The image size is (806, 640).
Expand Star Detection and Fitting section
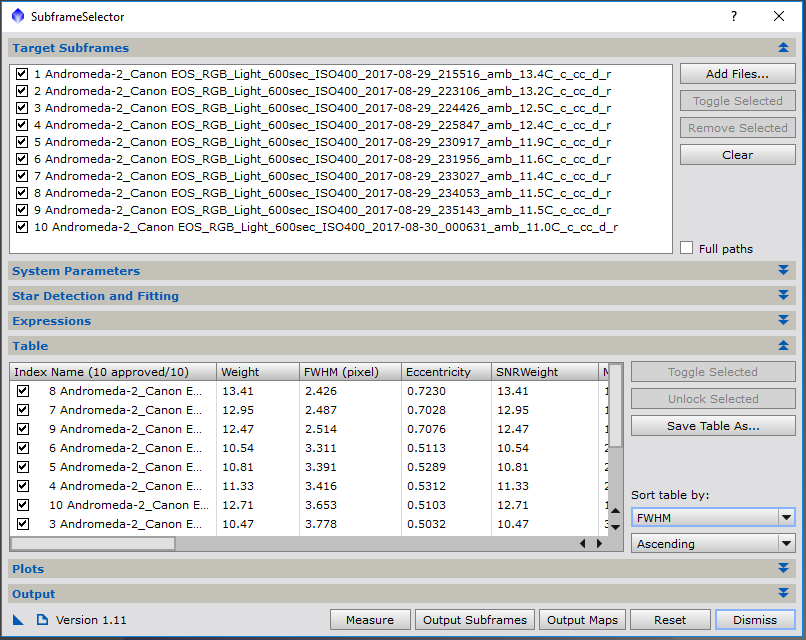click(783, 296)
